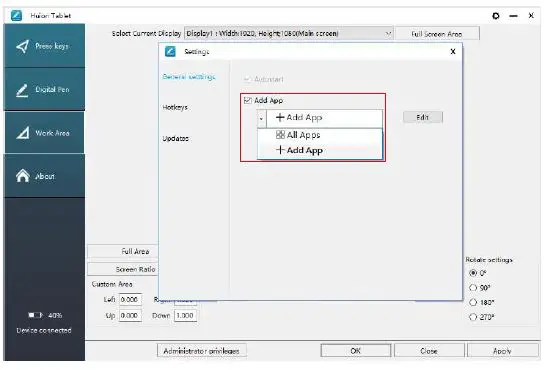Image resolution: width=553 pixels, height=370 pixels.
Task: Click the Left custom area field
Action: point(130,299)
